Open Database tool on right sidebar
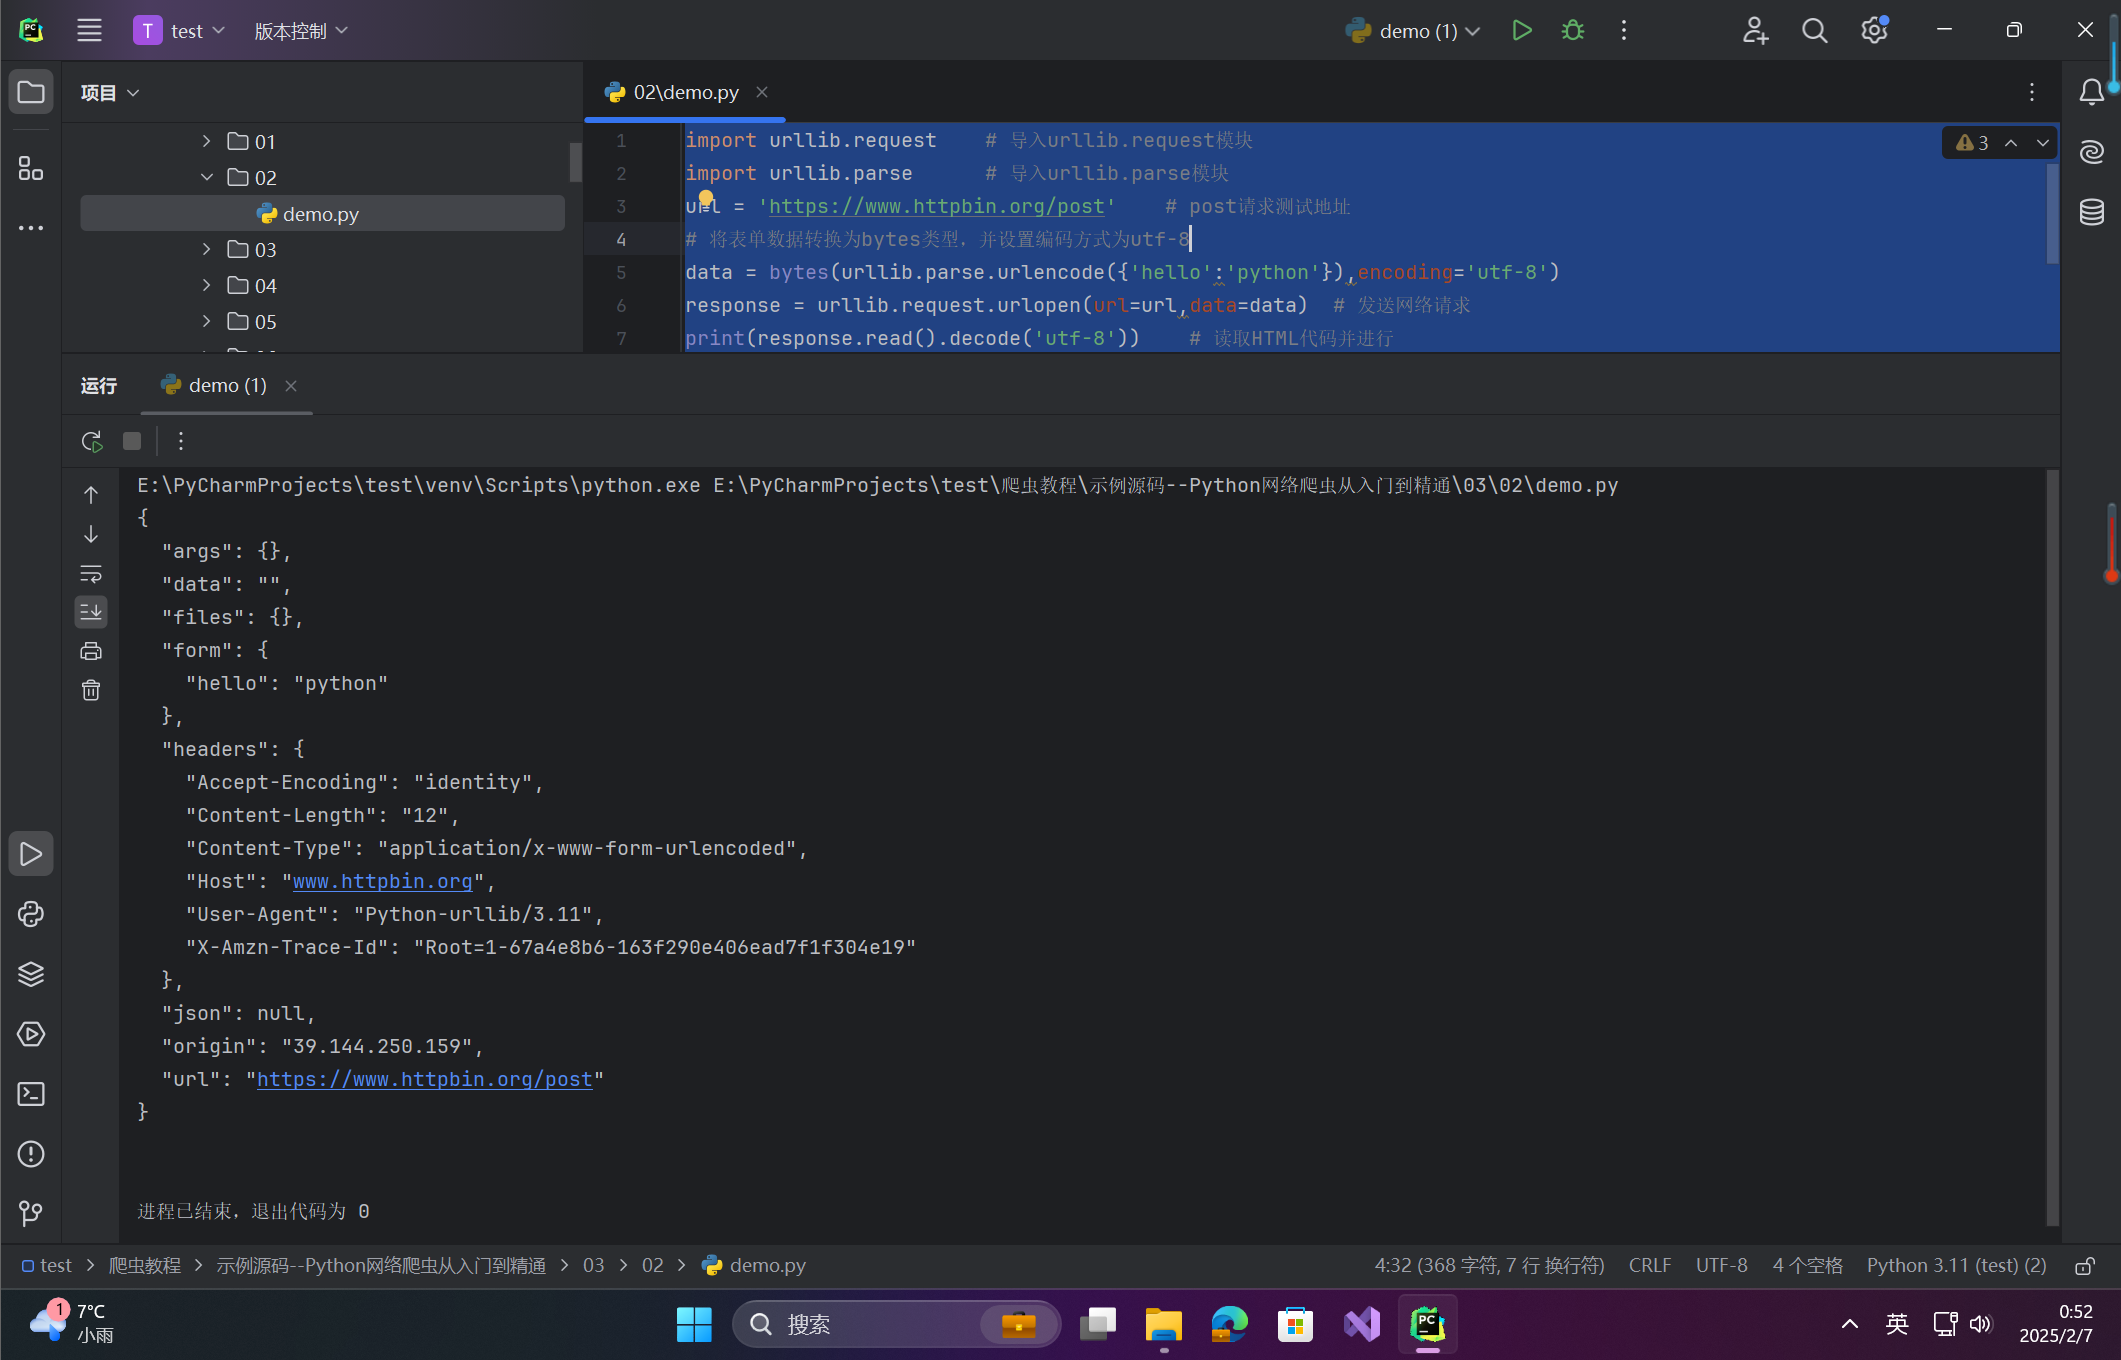Screen dimensions: 2121x1360 [x=2091, y=212]
